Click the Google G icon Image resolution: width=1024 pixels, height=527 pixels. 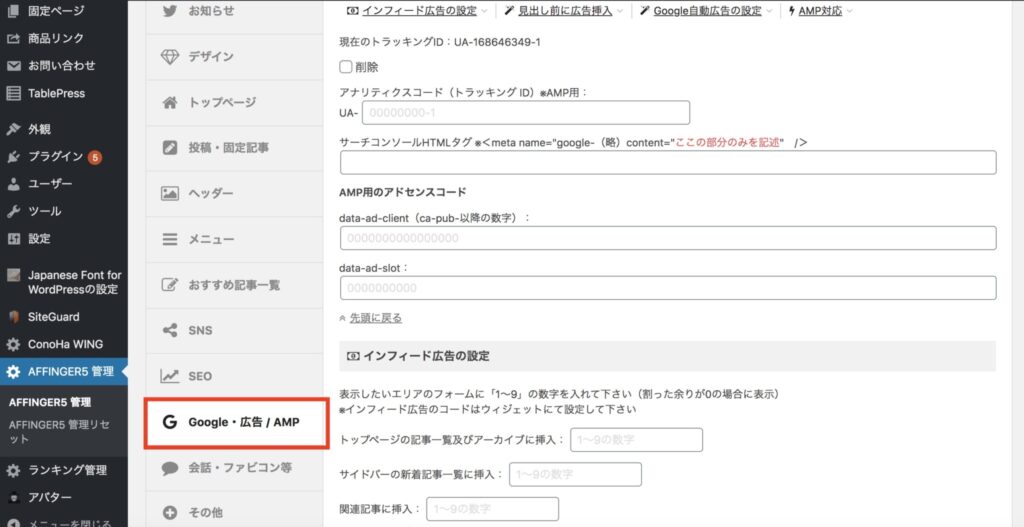(x=170, y=422)
